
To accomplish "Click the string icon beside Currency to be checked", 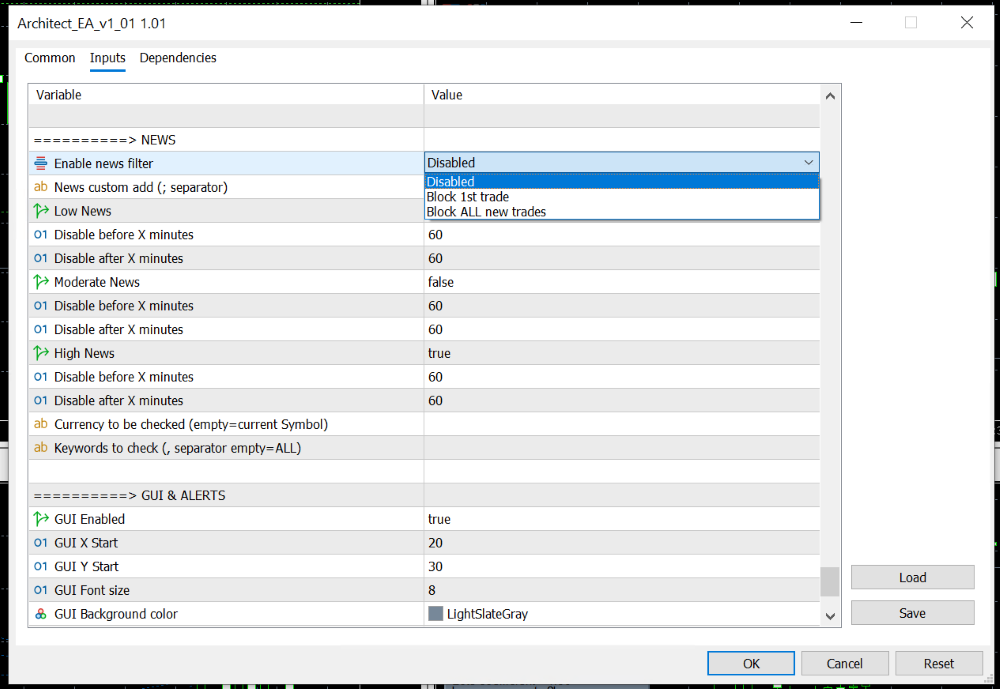I will (41, 424).
